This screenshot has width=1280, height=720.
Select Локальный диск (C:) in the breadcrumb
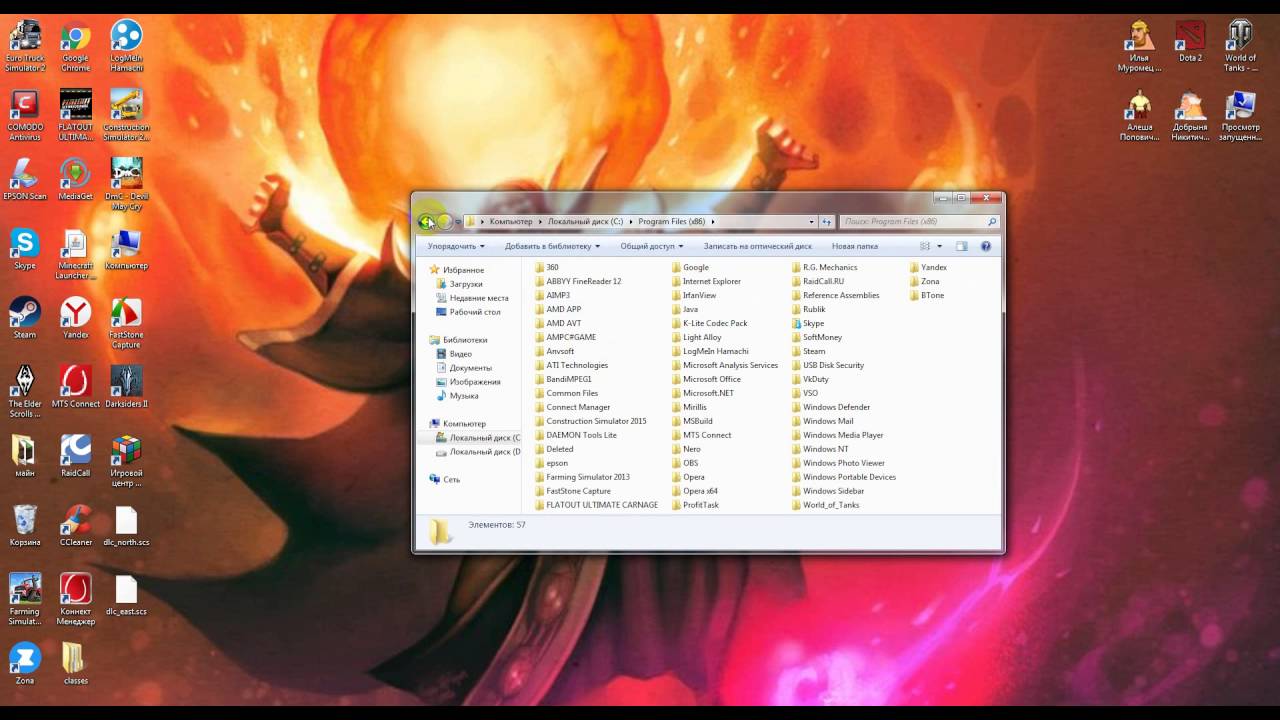[585, 222]
